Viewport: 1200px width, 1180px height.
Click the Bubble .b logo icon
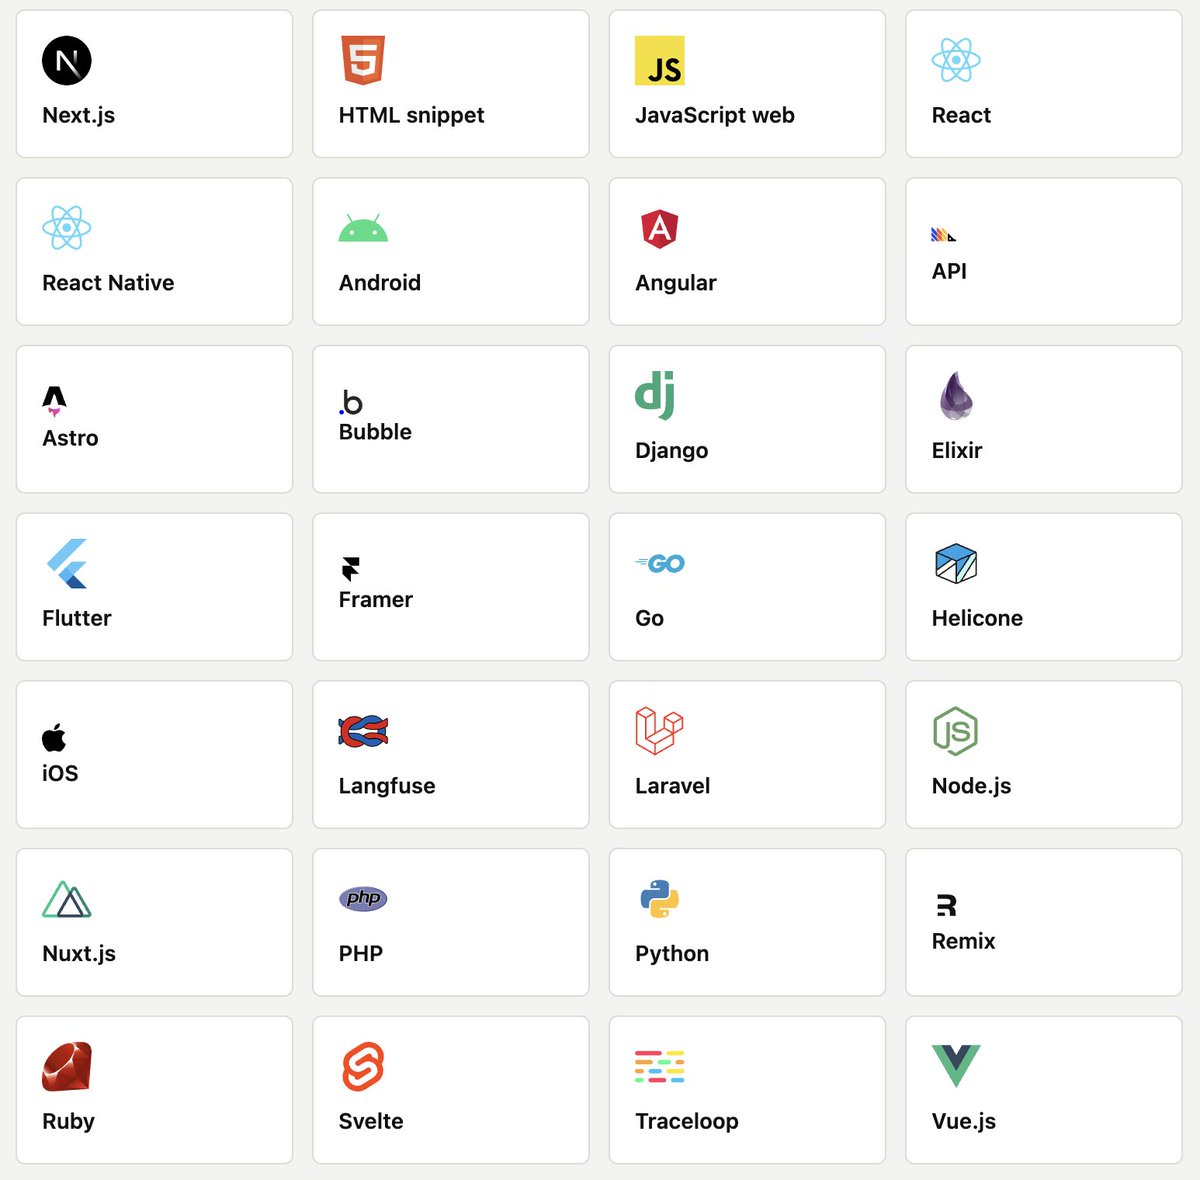(351, 402)
